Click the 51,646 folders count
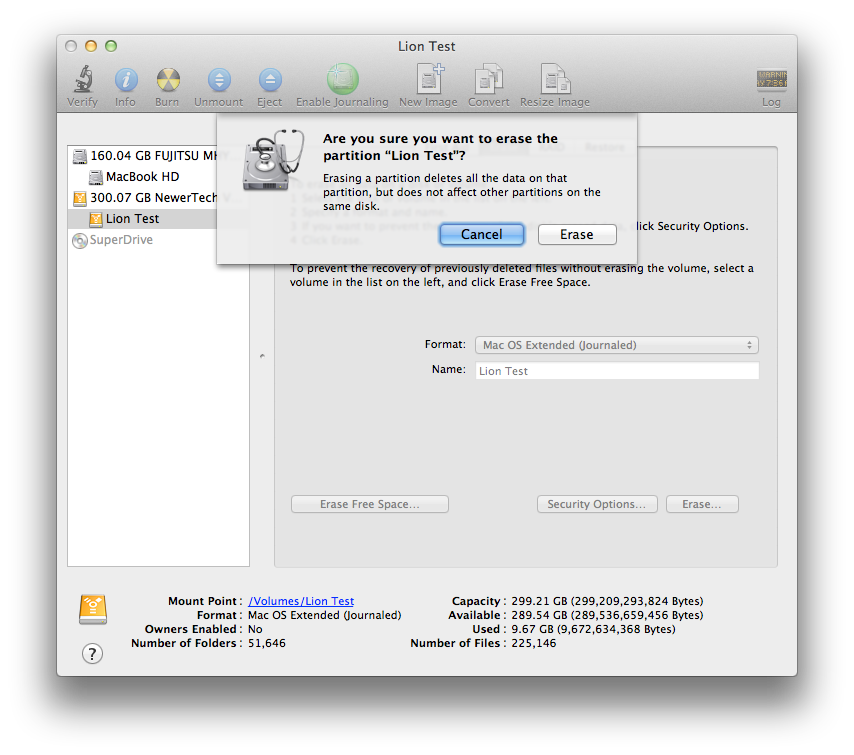The image size is (854, 755). click(x=267, y=643)
